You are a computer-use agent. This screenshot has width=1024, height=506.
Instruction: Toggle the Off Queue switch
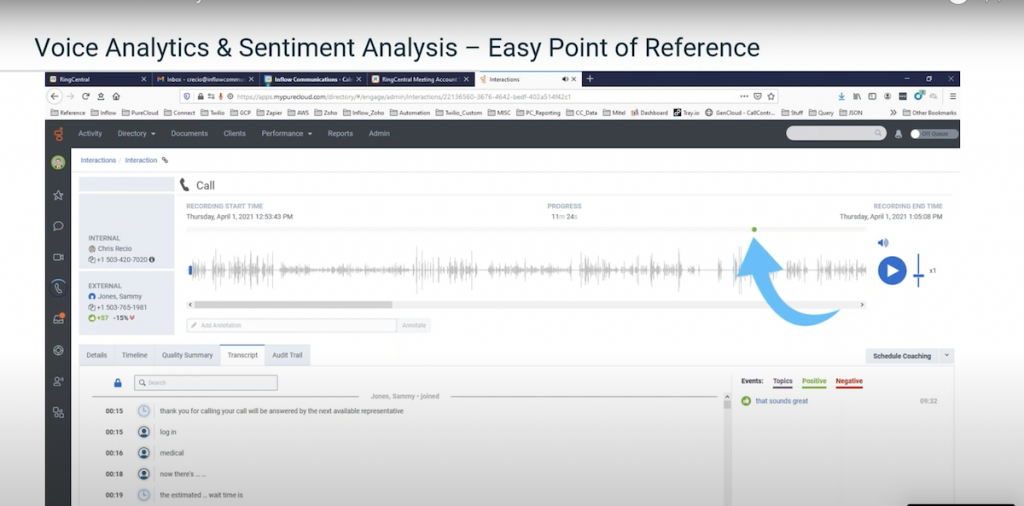tap(917, 133)
